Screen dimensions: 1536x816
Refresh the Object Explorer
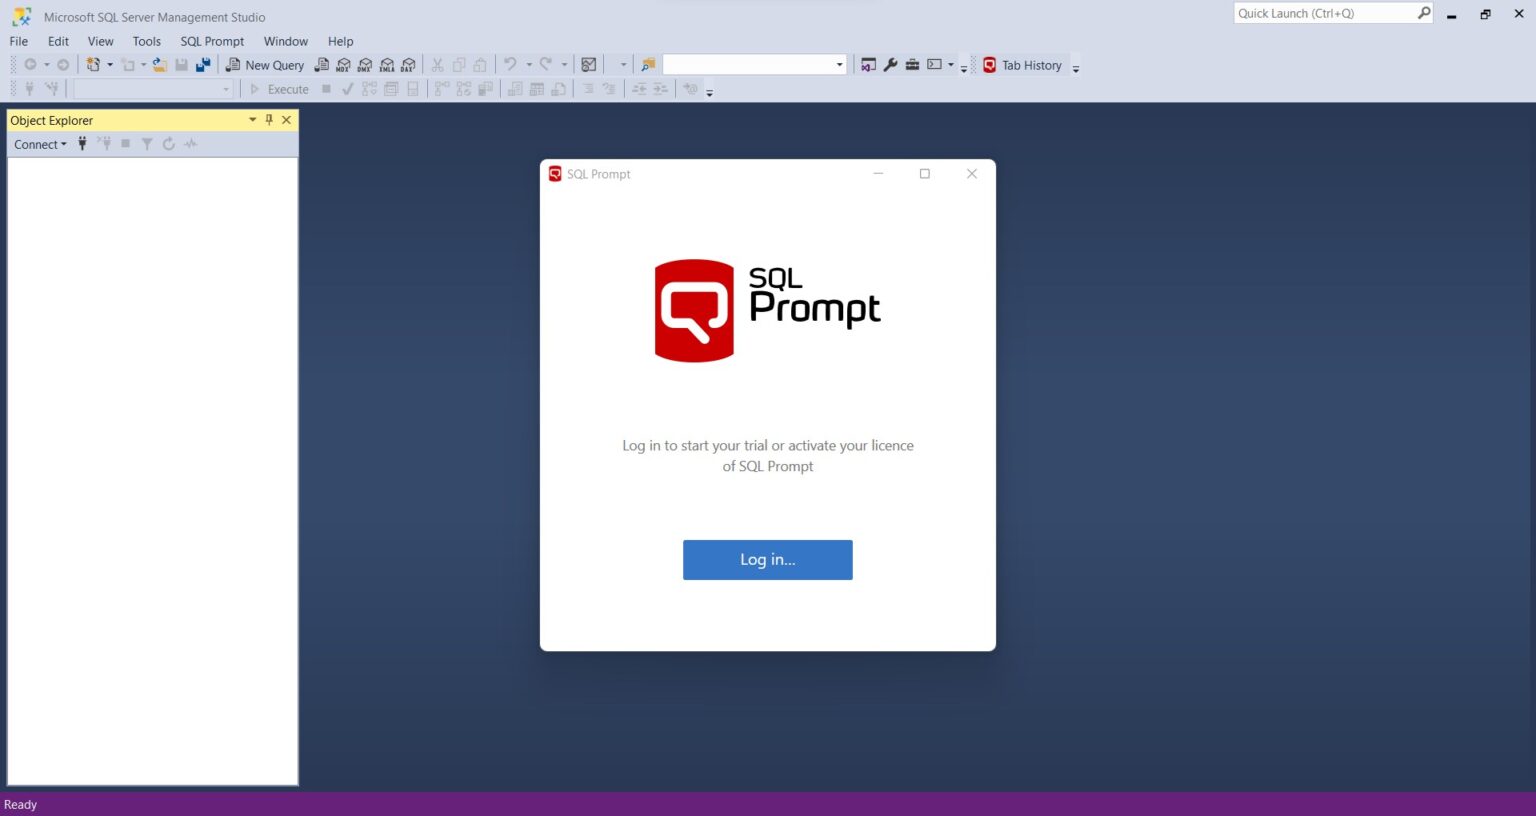[x=168, y=144]
